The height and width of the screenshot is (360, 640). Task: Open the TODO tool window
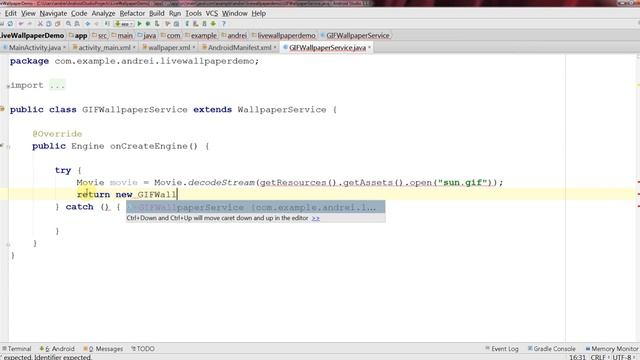click(x=143, y=349)
